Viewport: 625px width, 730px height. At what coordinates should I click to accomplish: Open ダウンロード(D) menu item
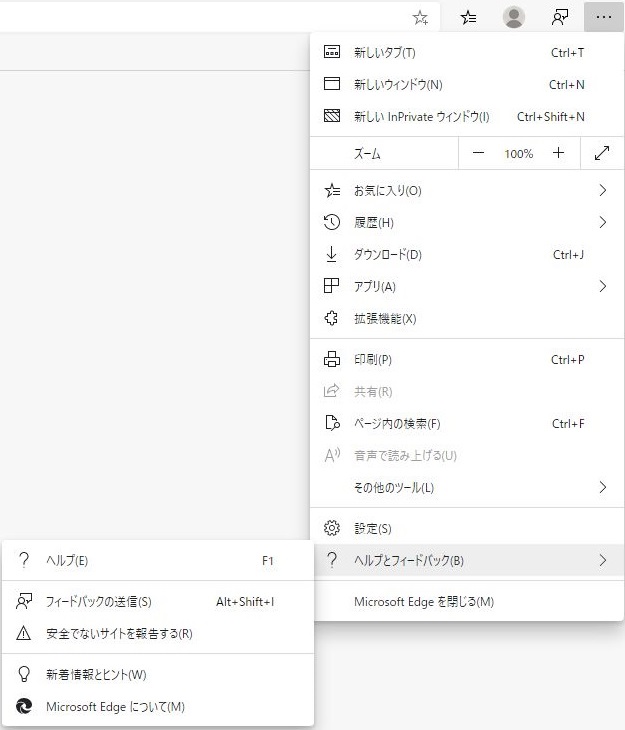pyautogui.click(x=467, y=254)
